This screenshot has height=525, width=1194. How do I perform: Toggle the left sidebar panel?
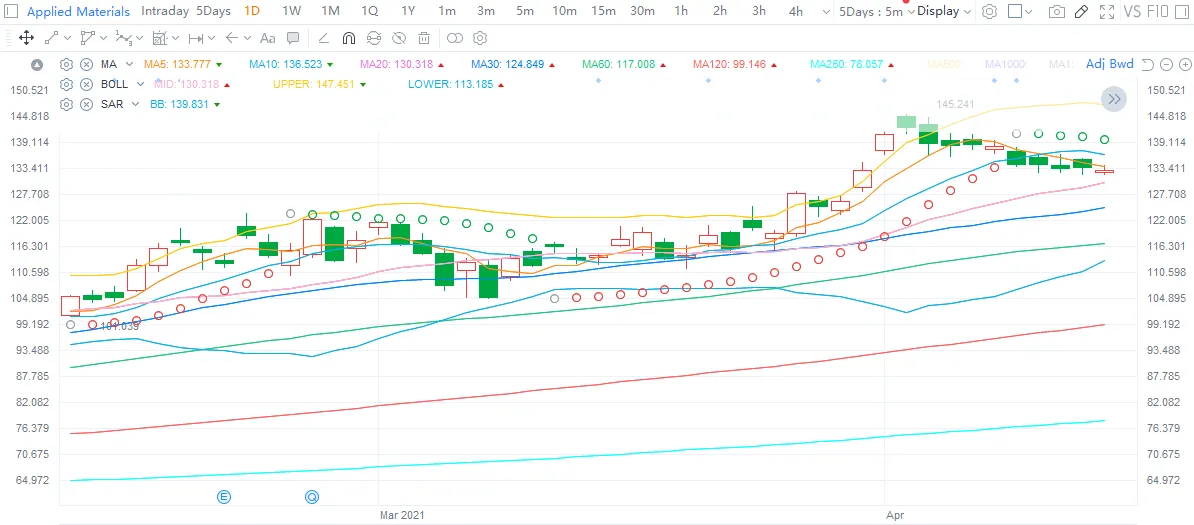11,11
